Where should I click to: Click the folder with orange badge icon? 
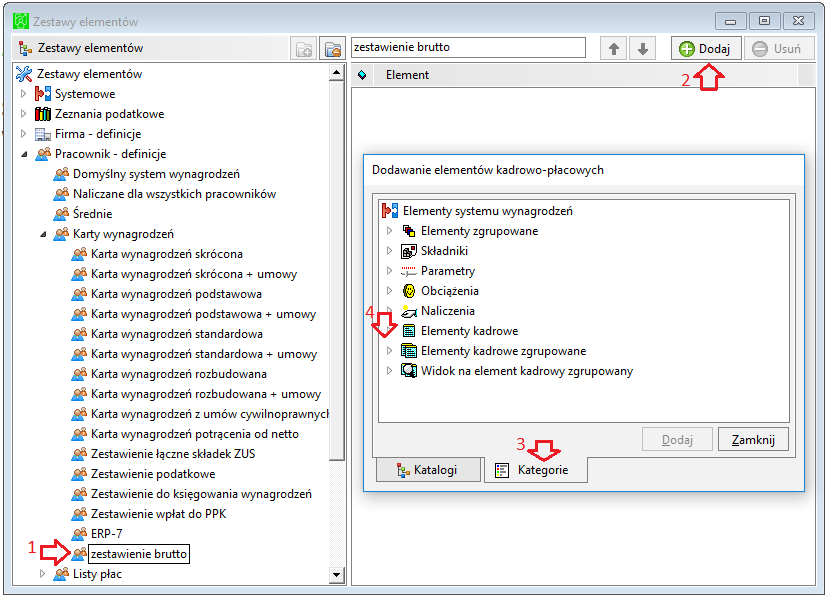333,49
